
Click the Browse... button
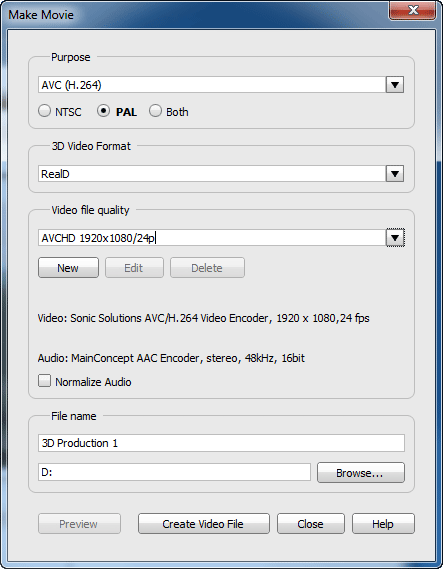361,472
